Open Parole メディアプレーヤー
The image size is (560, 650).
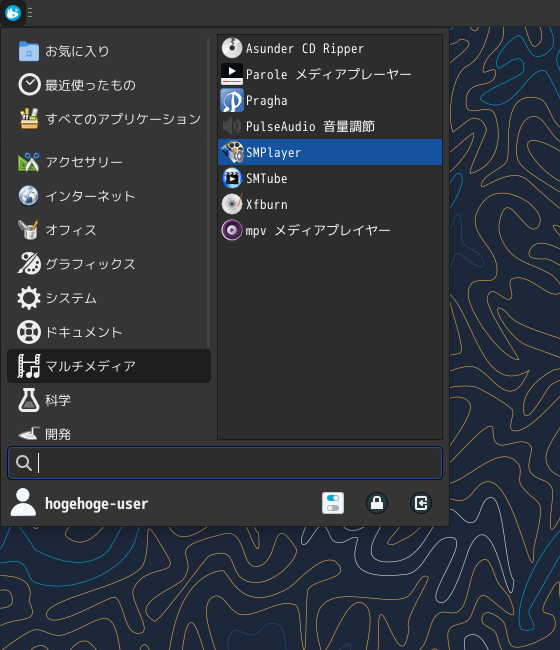330,75
